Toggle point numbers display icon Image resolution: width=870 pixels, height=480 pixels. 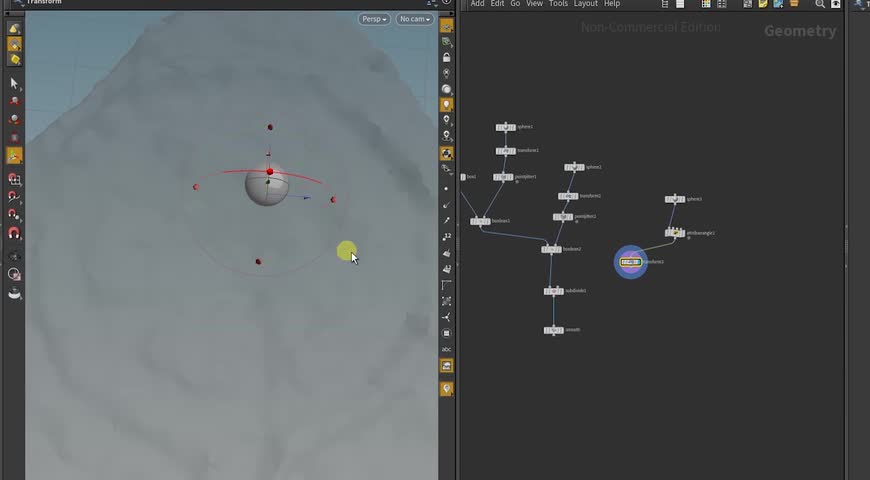pyautogui.click(x=447, y=237)
